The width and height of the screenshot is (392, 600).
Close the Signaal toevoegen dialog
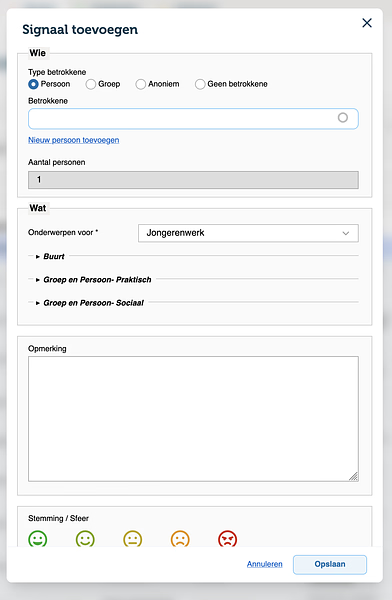pyautogui.click(x=367, y=23)
